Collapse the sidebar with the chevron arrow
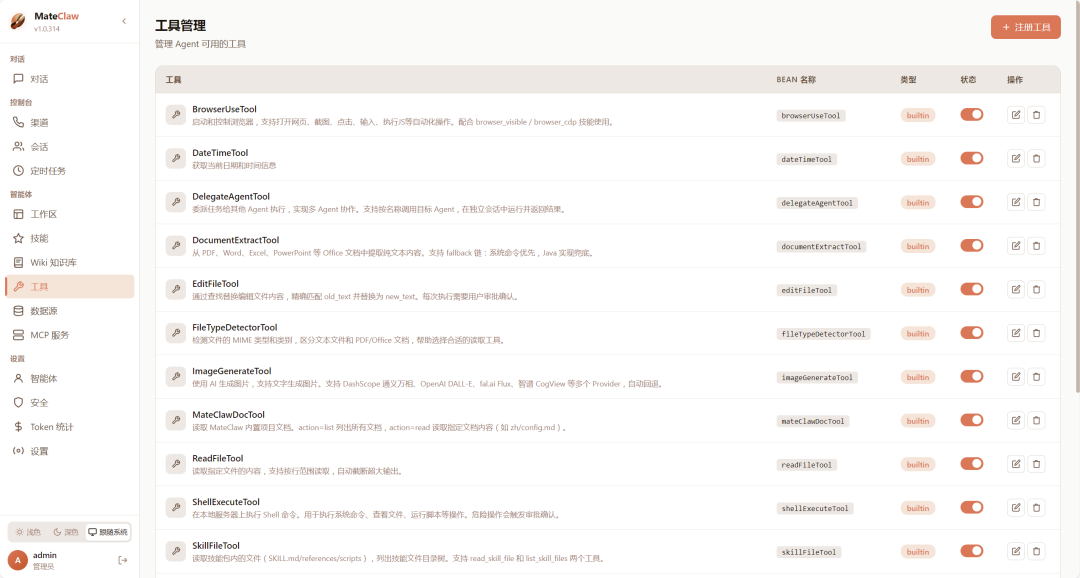This screenshot has width=1080, height=578. pos(124,21)
